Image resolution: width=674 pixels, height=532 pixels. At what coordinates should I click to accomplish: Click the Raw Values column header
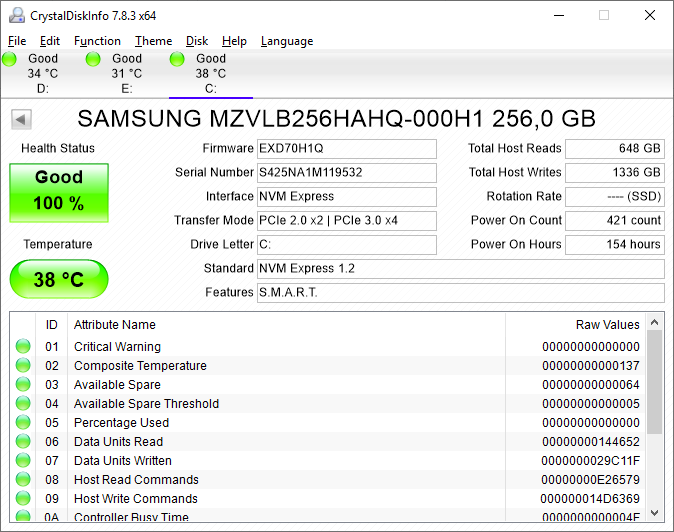click(575, 325)
